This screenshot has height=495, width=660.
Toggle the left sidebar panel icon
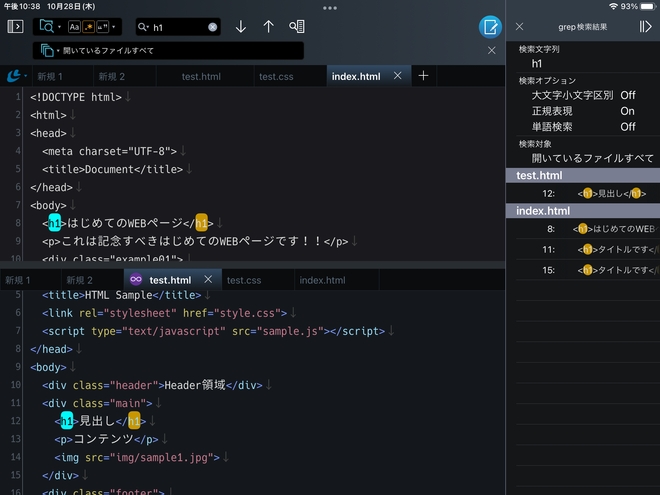coord(15,27)
